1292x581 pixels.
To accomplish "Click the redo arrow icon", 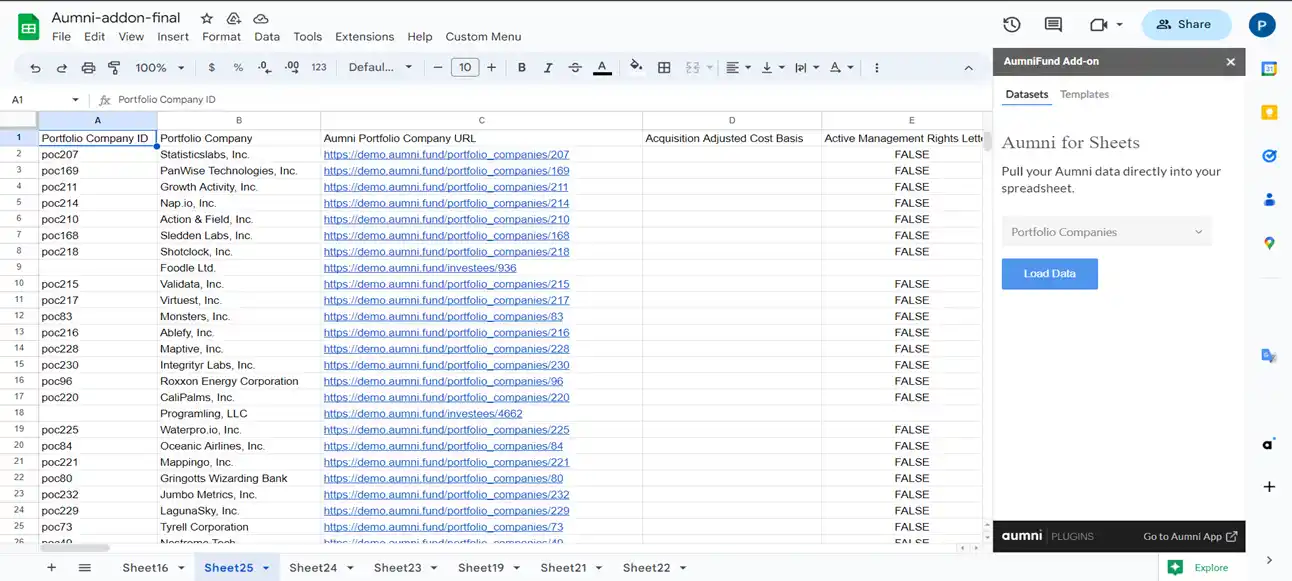I will pyautogui.click(x=62, y=68).
